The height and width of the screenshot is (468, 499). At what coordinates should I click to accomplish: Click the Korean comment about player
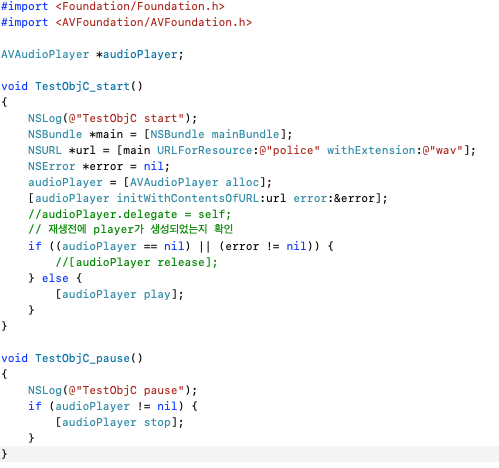coord(131,229)
